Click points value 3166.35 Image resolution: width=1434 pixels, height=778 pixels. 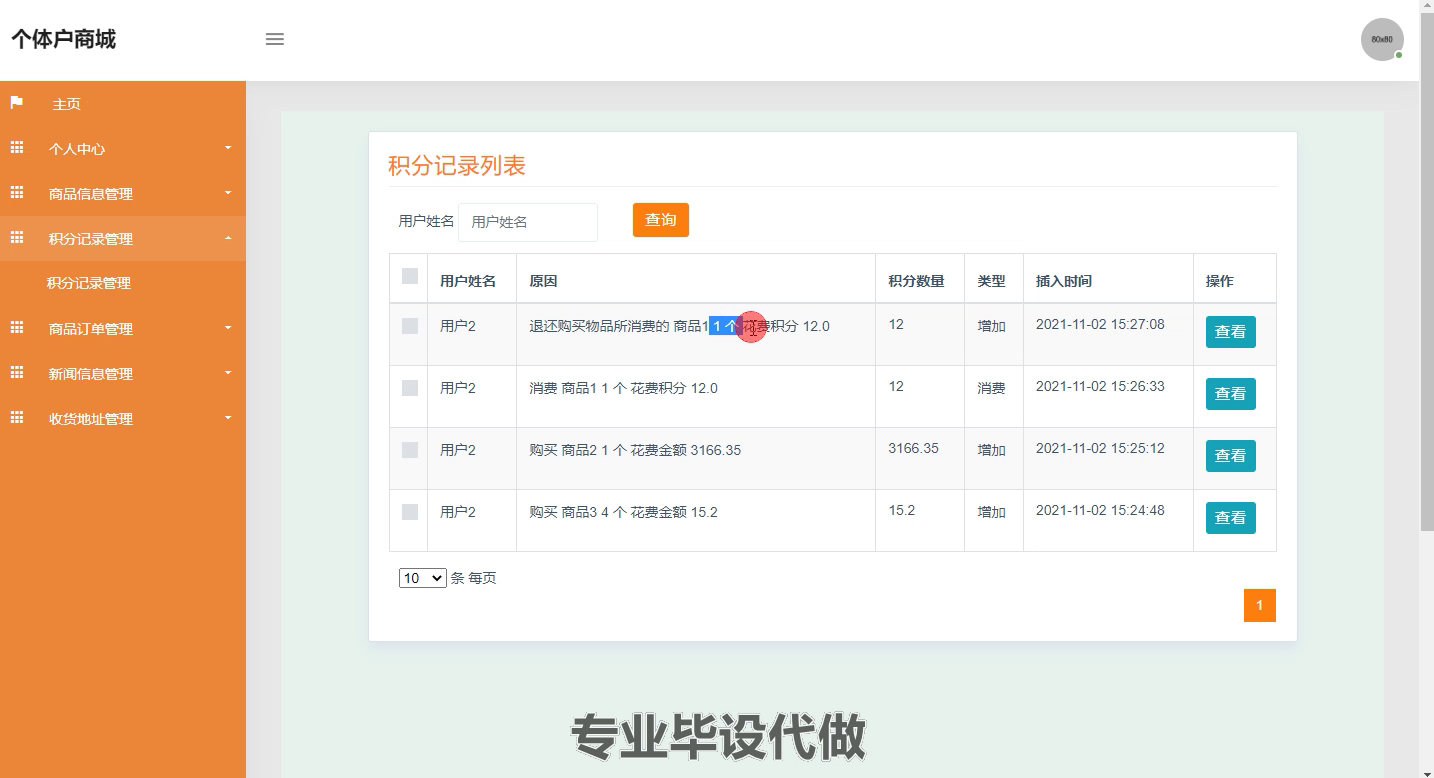coord(913,448)
